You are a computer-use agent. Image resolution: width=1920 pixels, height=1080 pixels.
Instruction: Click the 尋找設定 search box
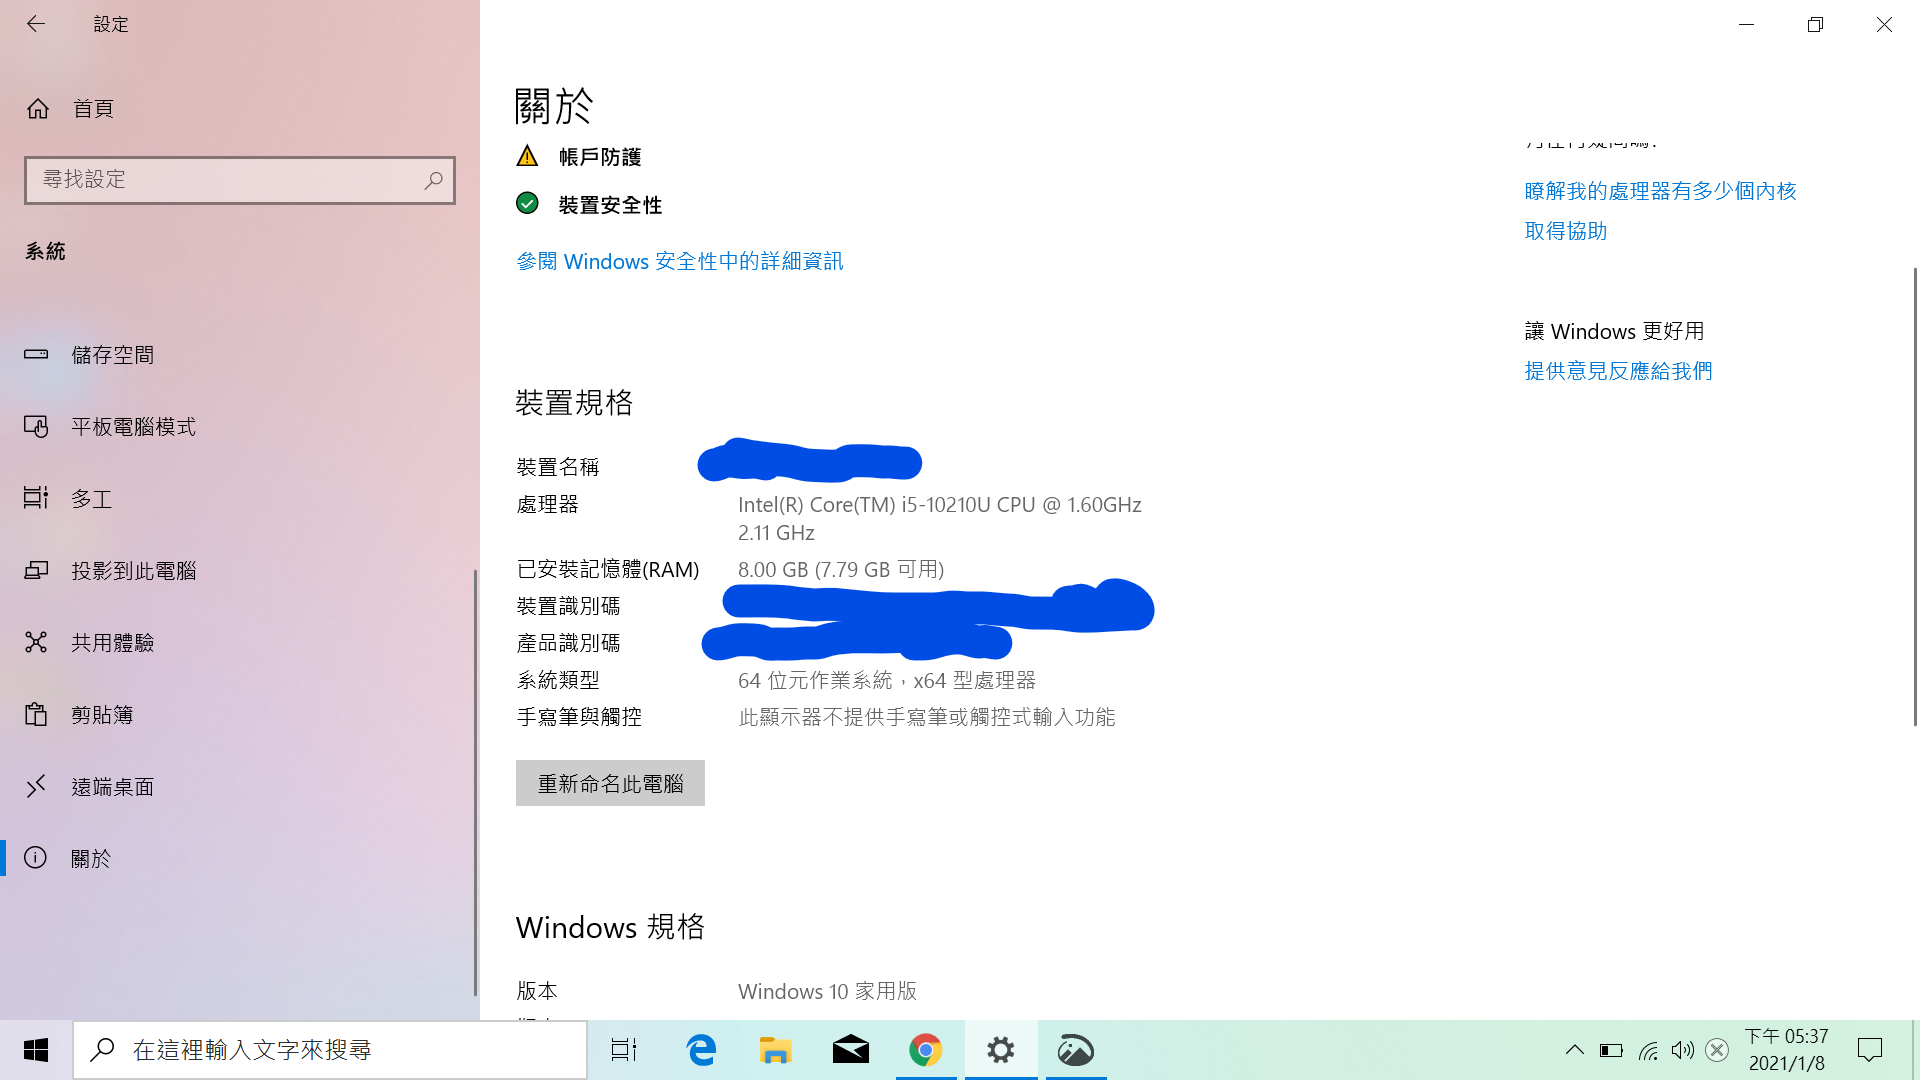(239, 180)
